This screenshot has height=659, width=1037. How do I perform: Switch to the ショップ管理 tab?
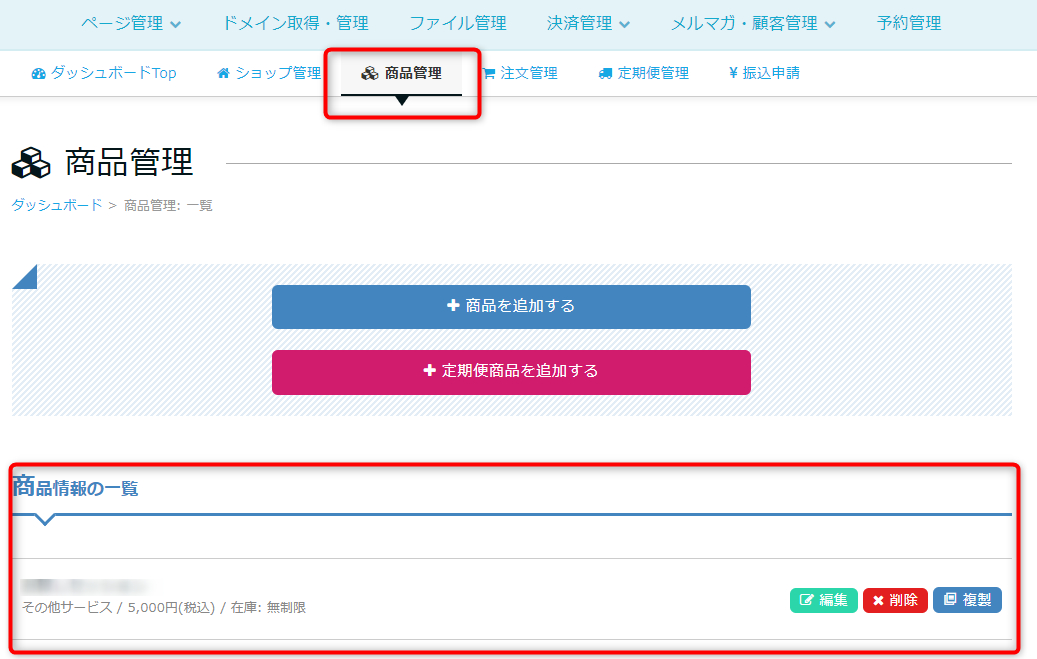pyautogui.click(x=269, y=73)
